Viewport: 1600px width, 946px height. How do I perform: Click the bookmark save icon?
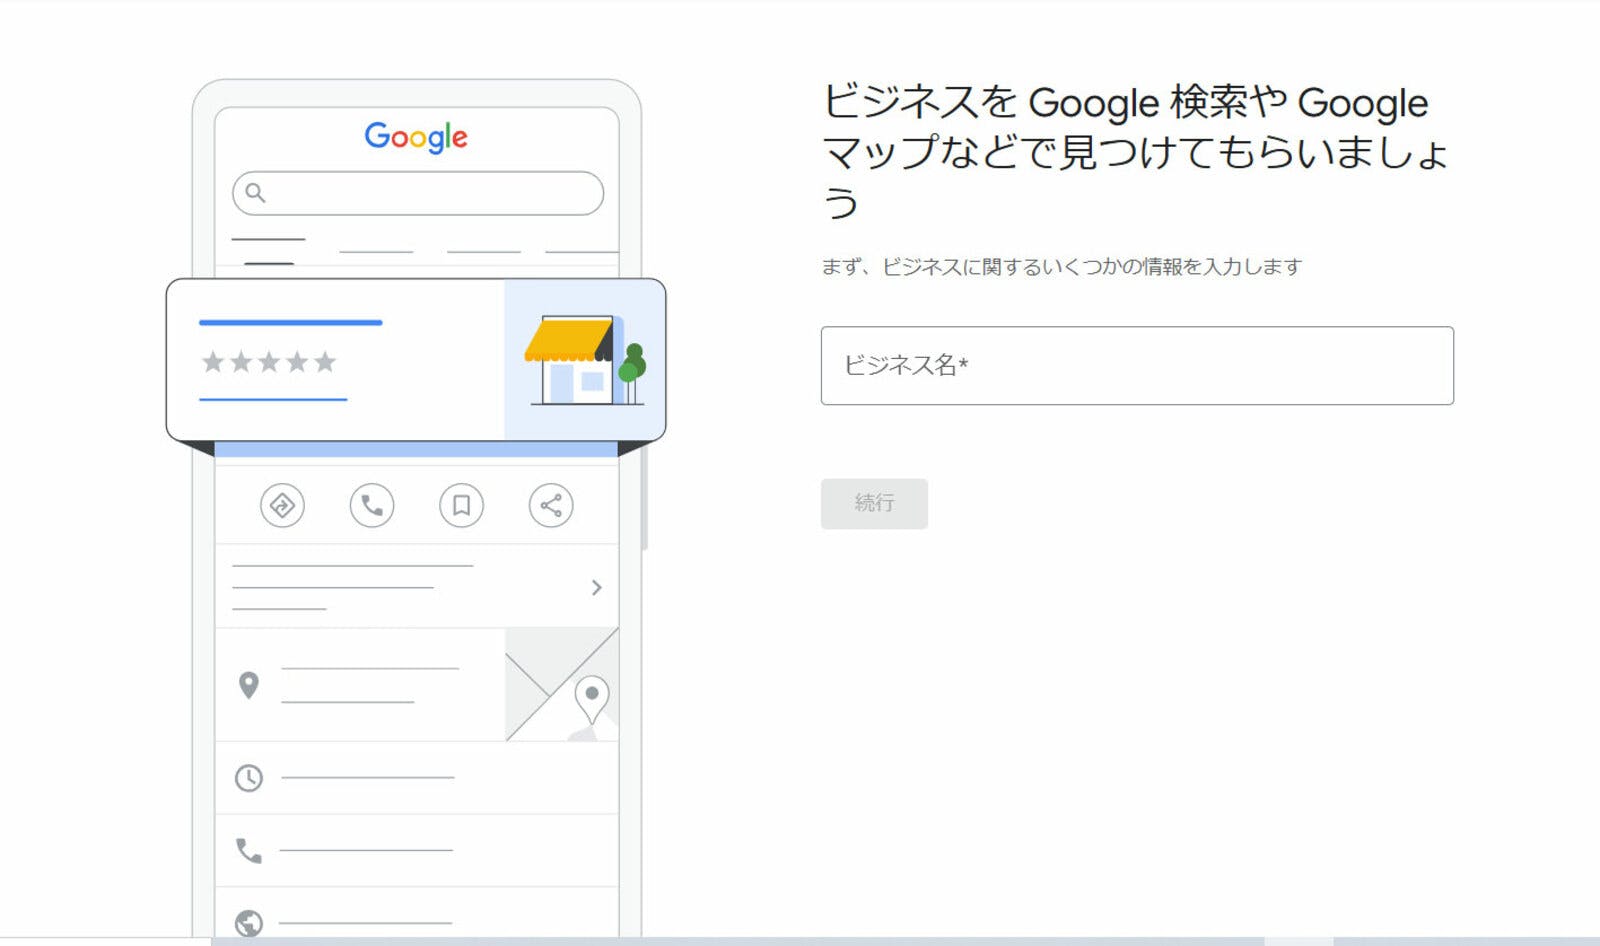tap(461, 505)
